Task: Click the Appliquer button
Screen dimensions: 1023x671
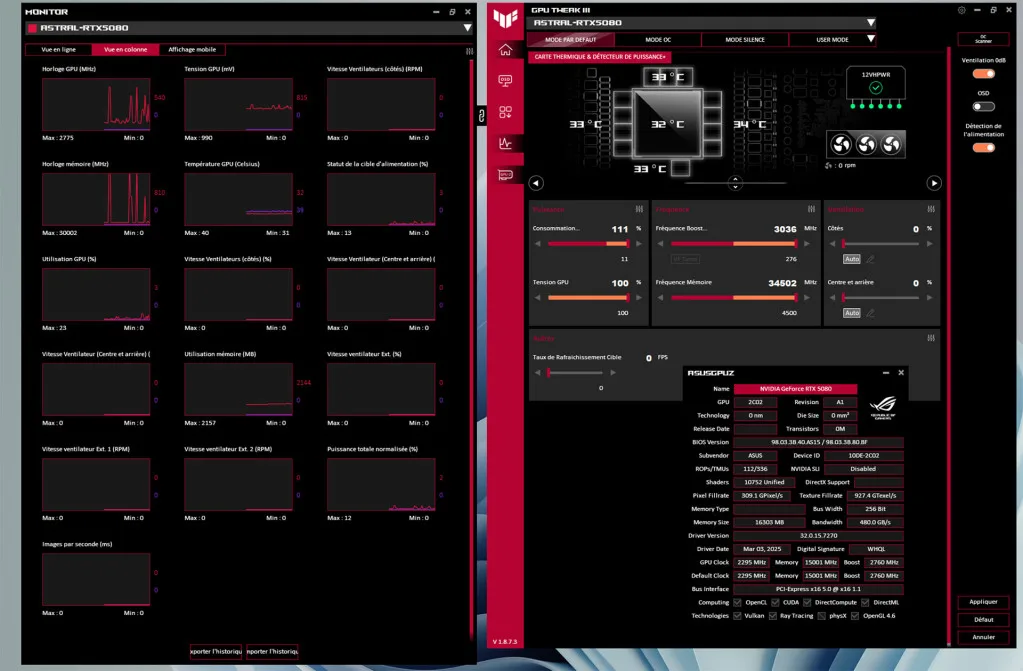Action: click(x=983, y=602)
